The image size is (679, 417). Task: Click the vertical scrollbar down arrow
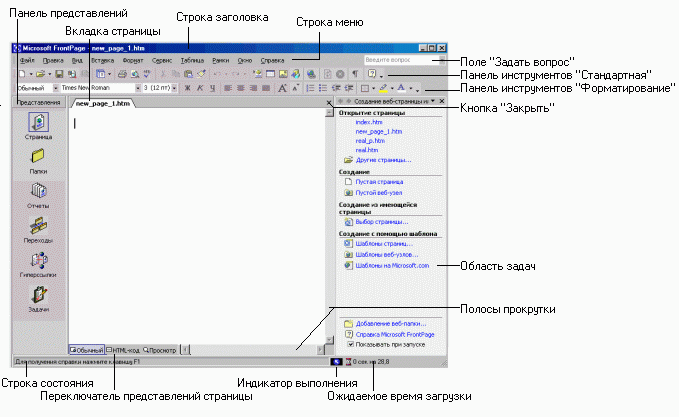(330, 340)
